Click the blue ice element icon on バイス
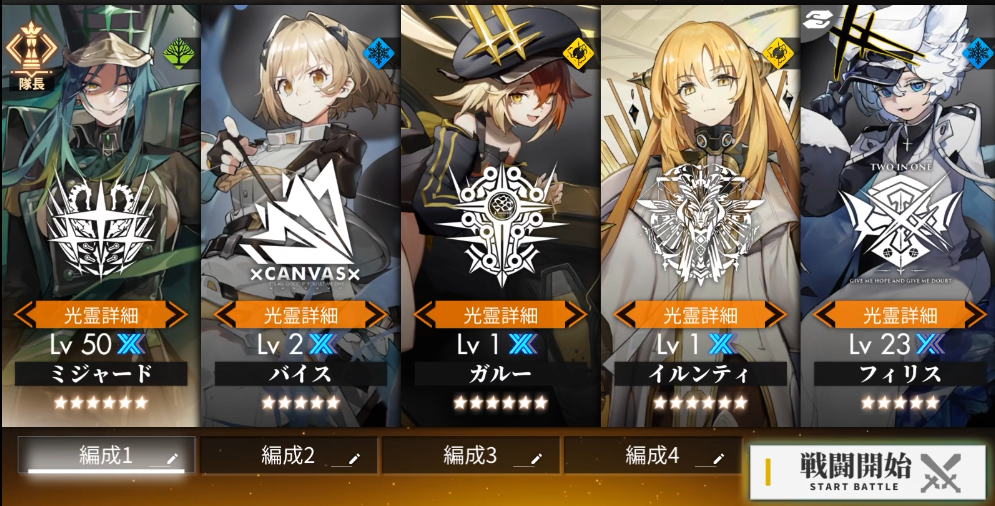 [378, 53]
